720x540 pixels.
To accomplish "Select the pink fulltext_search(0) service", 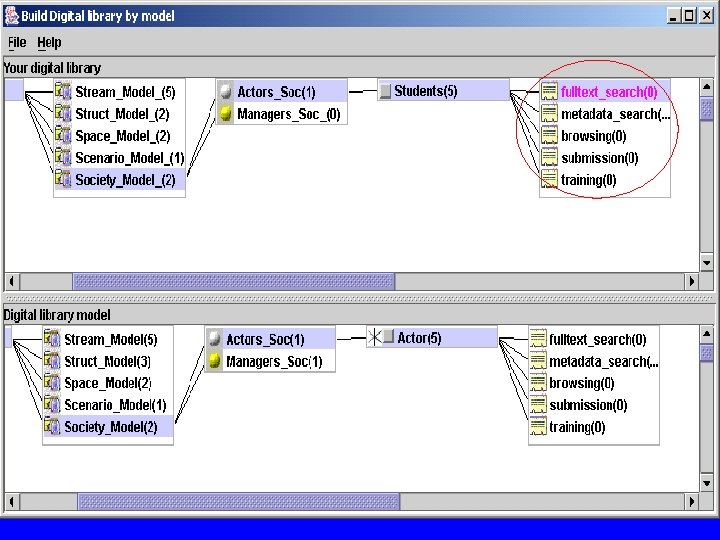I will point(609,92).
